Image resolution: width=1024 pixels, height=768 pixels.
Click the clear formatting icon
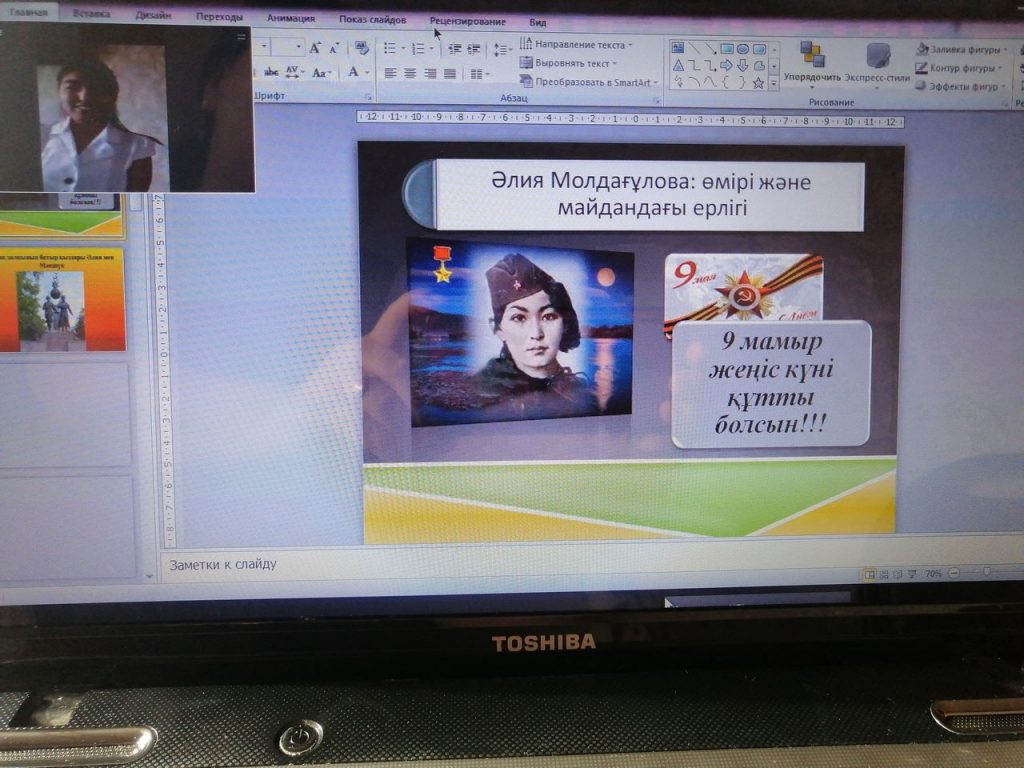[362, 47]
